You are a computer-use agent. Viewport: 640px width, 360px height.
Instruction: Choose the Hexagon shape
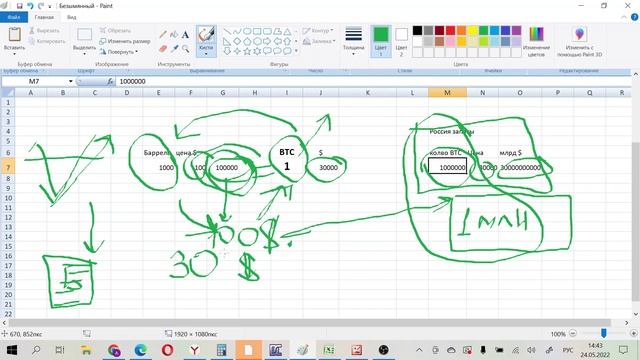(x=257, y=41)
